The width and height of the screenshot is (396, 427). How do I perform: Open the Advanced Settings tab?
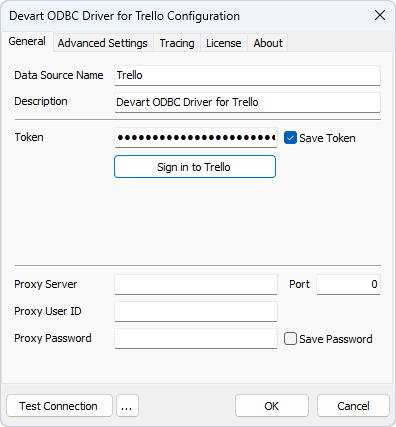point(103,43)
